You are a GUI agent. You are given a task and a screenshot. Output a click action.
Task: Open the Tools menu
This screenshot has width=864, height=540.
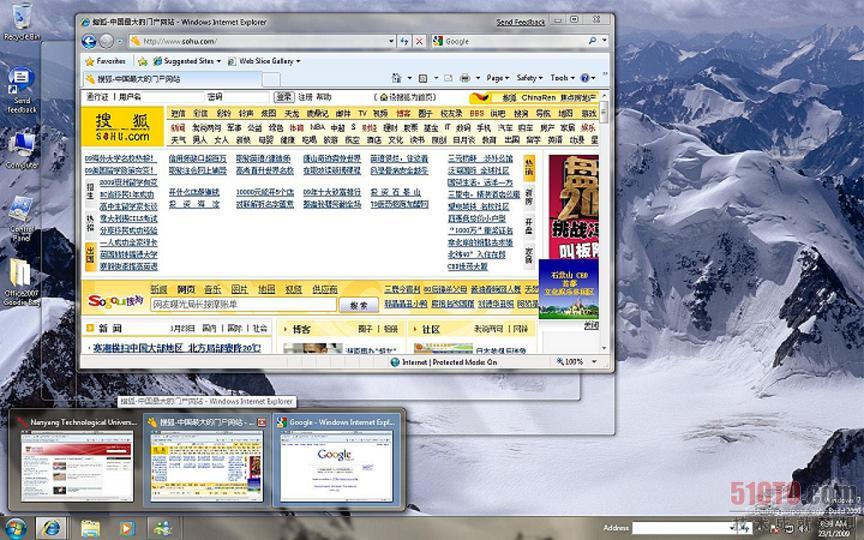(562, 78)
